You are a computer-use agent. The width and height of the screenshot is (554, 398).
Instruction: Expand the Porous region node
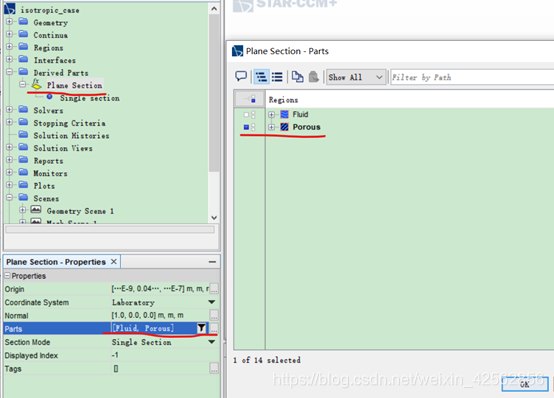coord(271,127)
